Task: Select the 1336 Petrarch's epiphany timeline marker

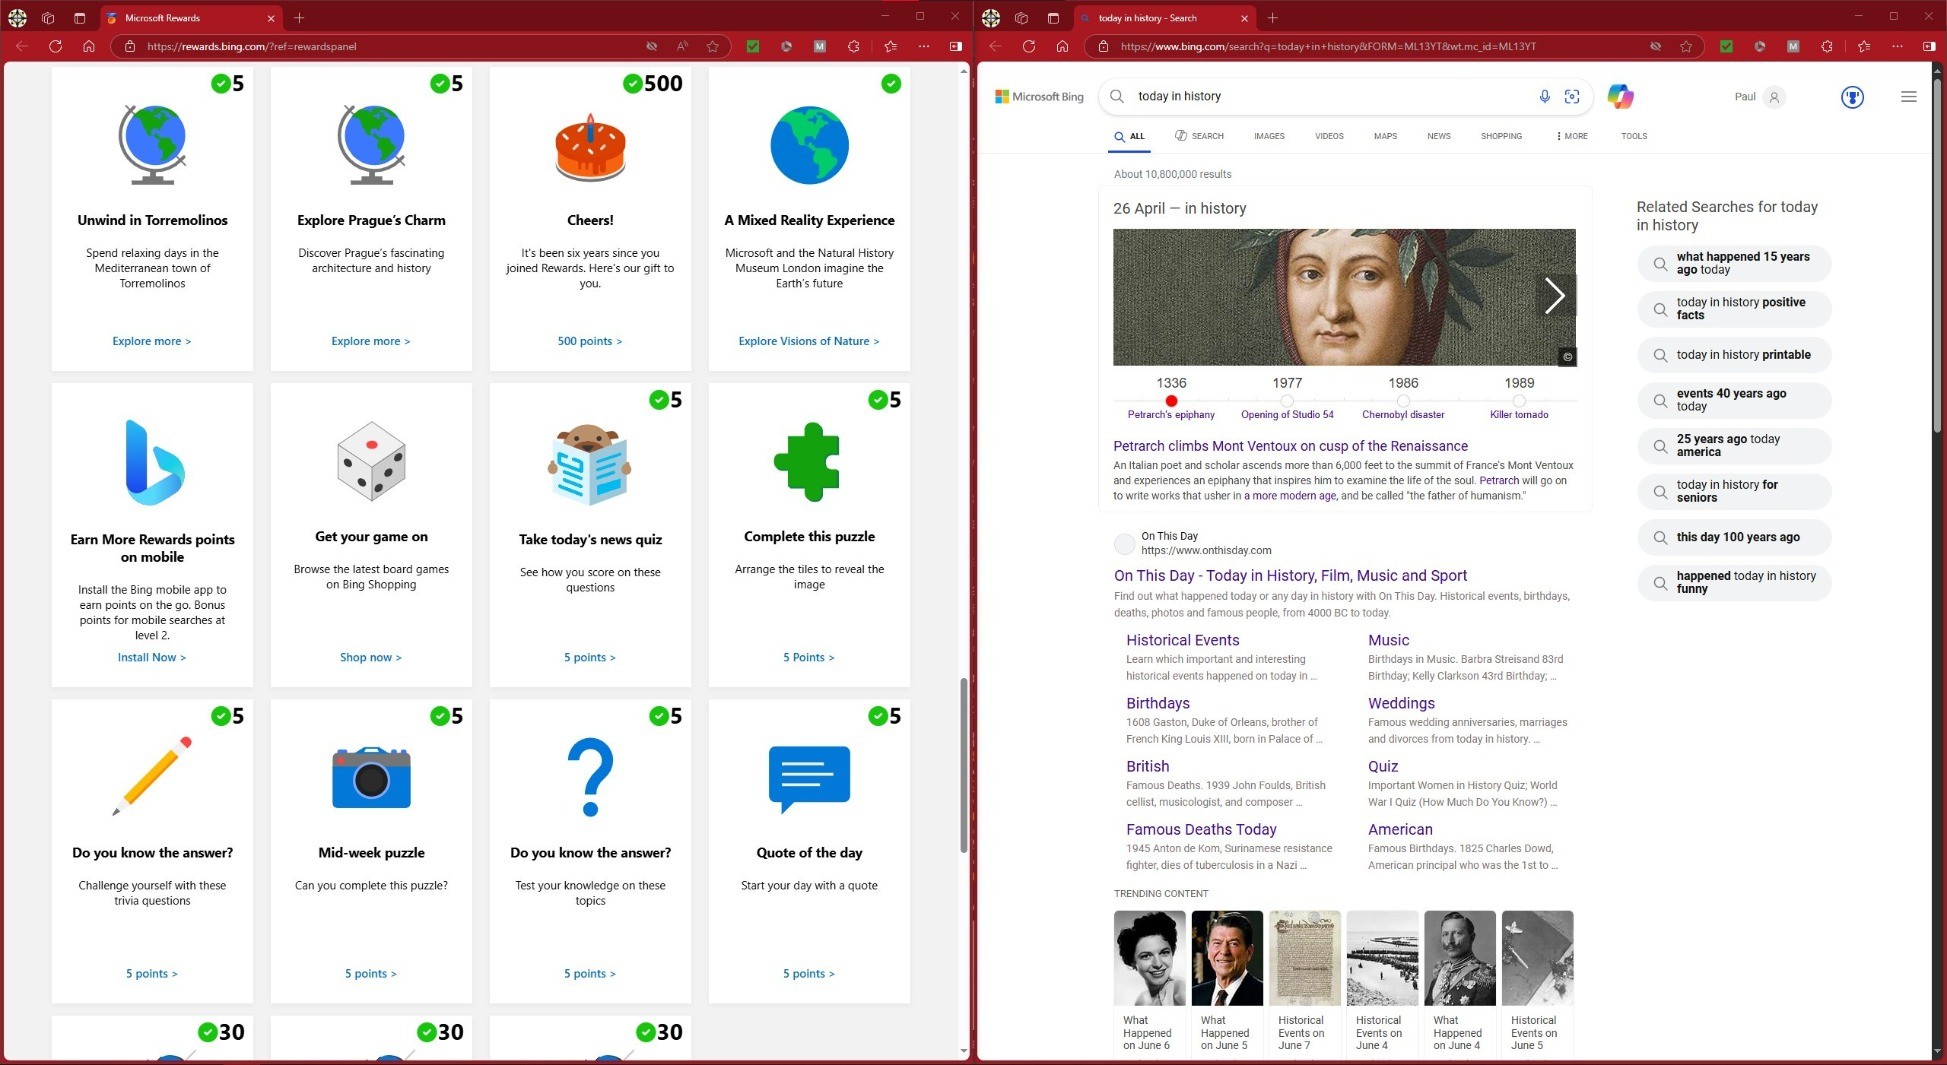Action: [x=1171, y=400]
